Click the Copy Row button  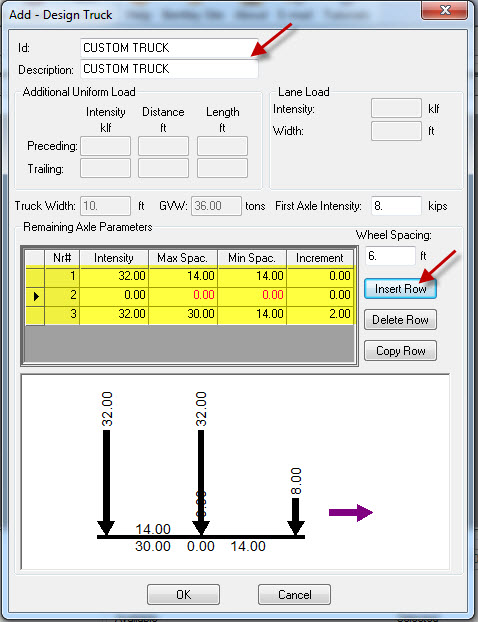[x=400, y=351]
